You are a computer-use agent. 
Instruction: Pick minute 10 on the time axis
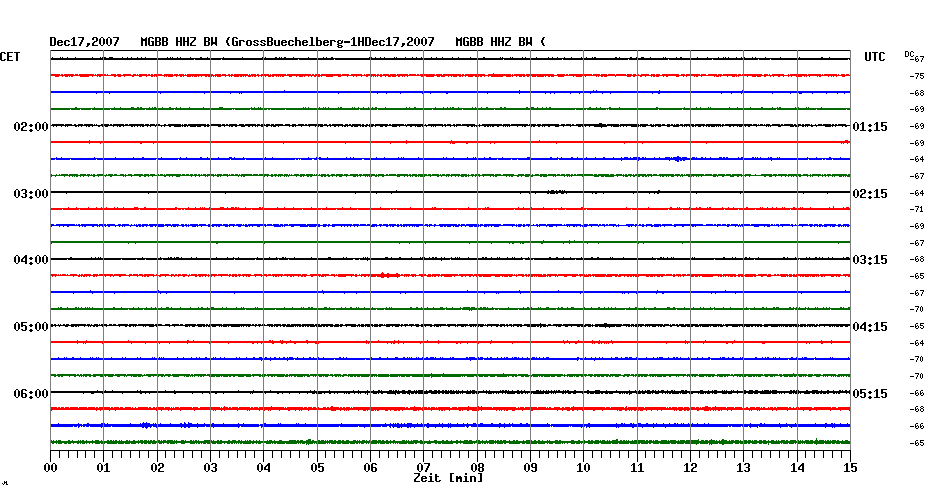[584, 468]
